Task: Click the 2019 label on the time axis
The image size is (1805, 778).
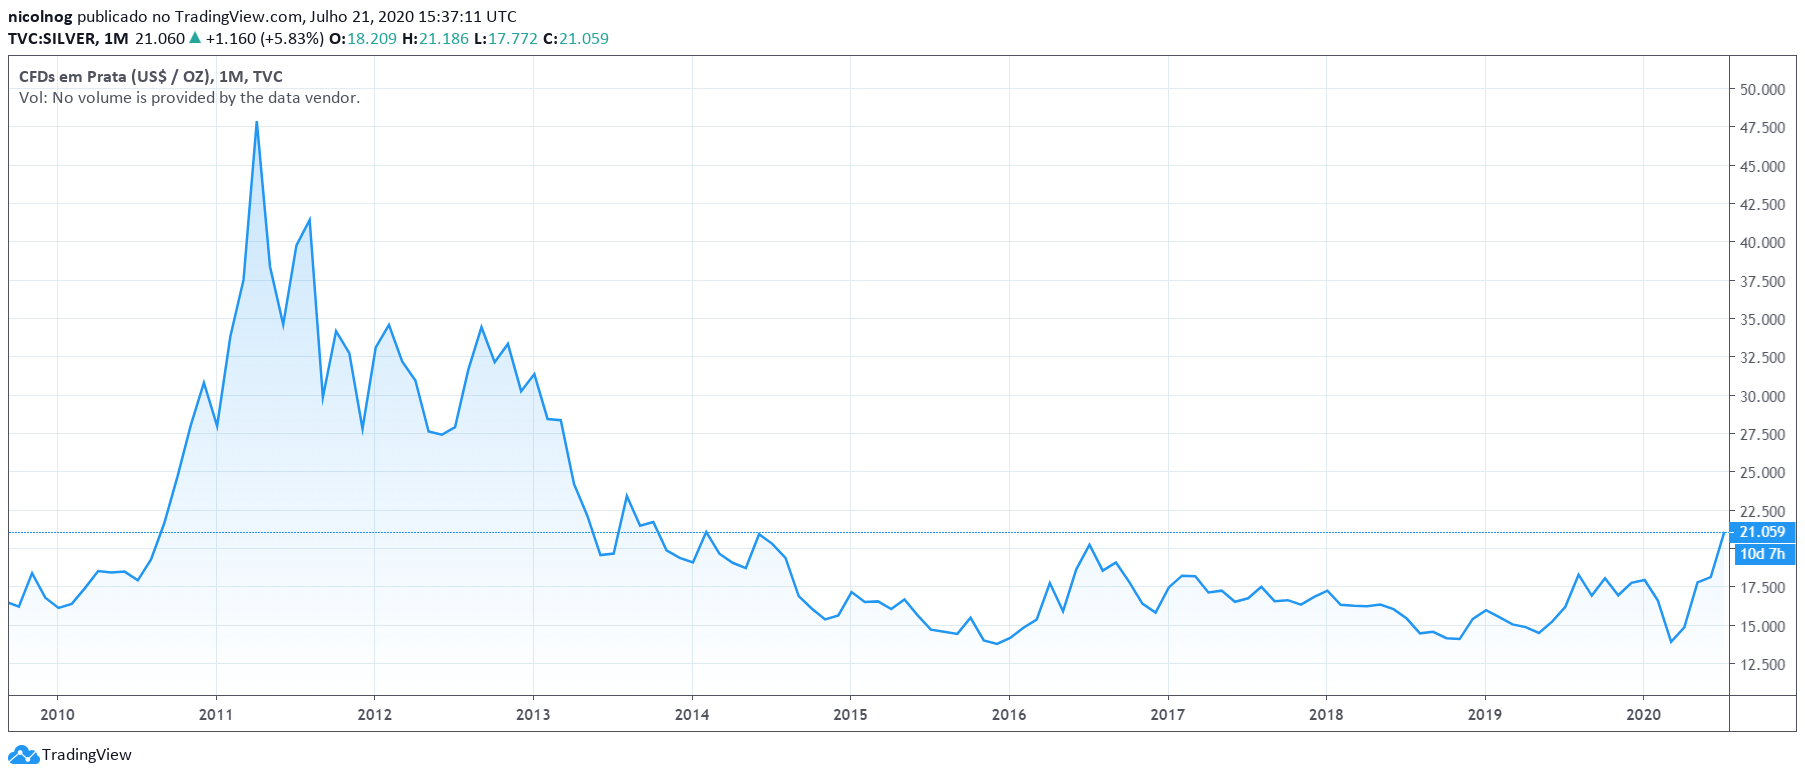Action: (x=1485, y=714)
